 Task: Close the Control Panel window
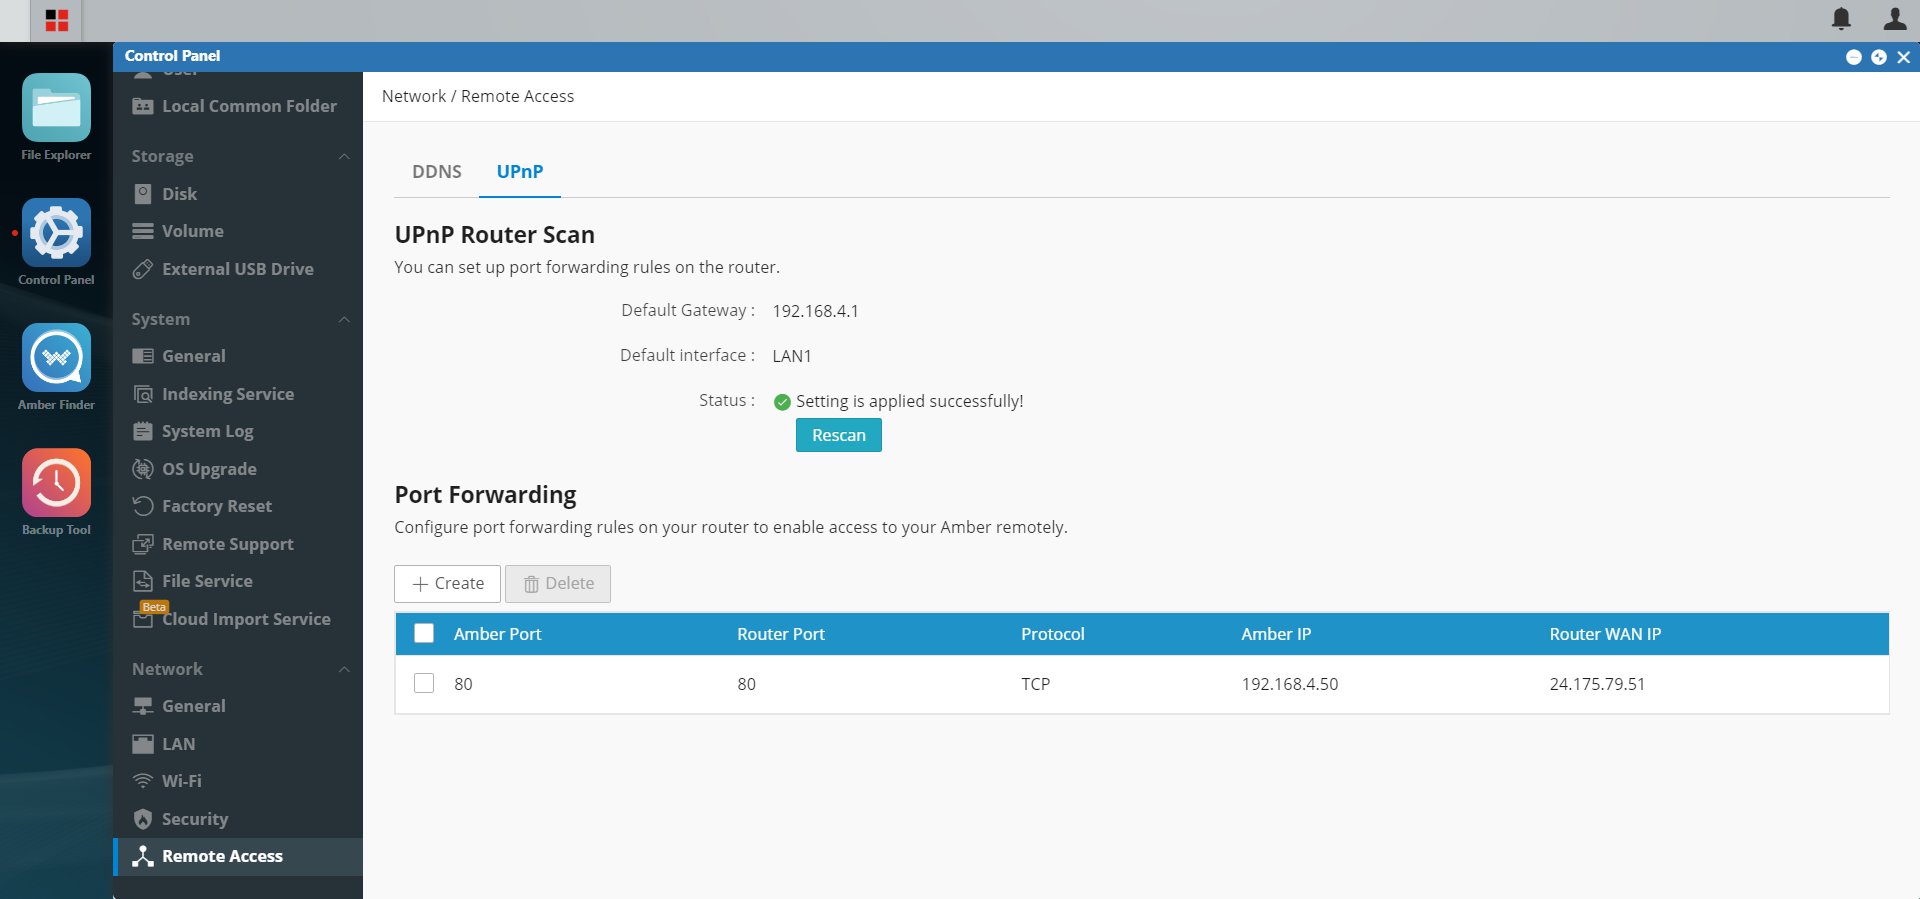coord(1904,57)
